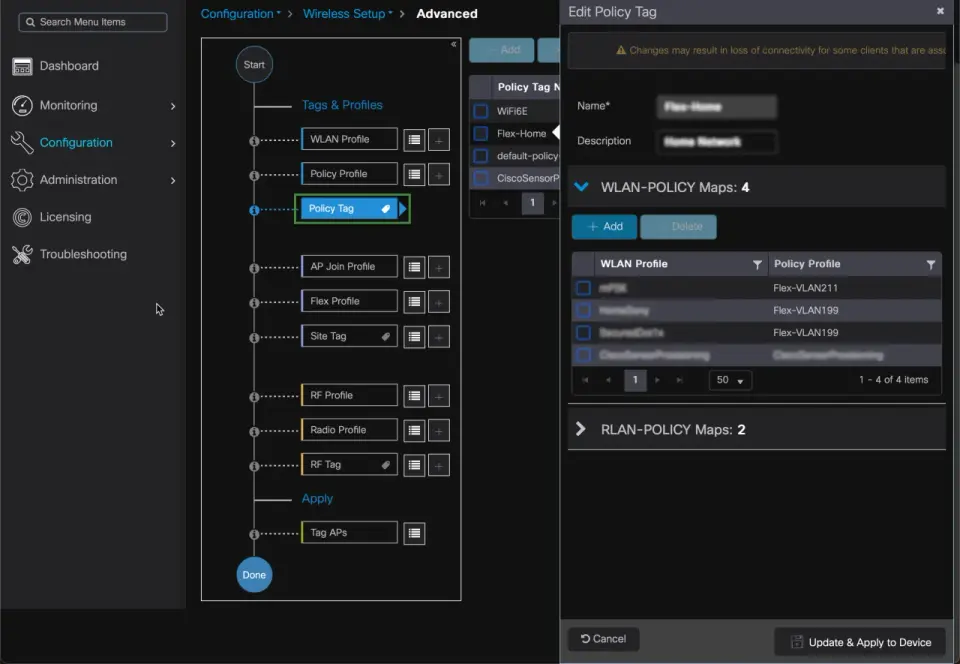Screen dimensions: 960x664
Task: Click the Add button in WLAN-POLICY Maps
Action: pos(604,226)
